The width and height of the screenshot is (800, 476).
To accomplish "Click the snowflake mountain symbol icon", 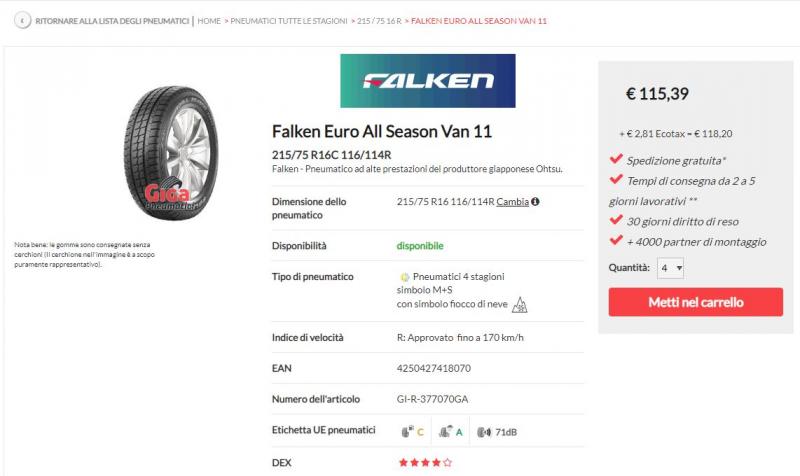I will click(x=519, y=305).
